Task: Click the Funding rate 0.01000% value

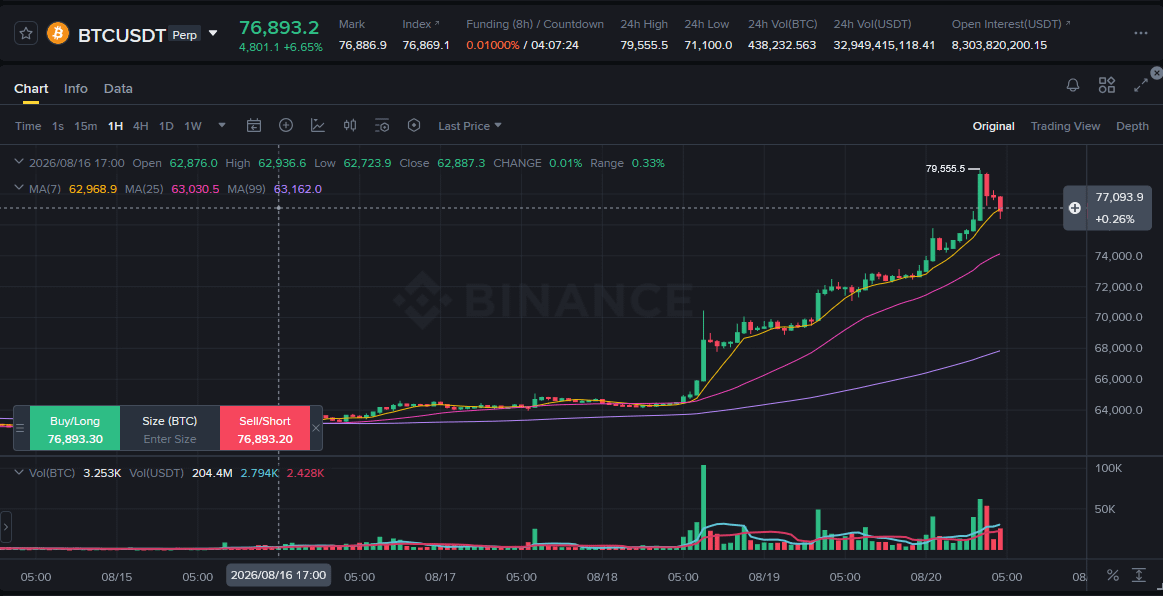Action: (492, 45)
